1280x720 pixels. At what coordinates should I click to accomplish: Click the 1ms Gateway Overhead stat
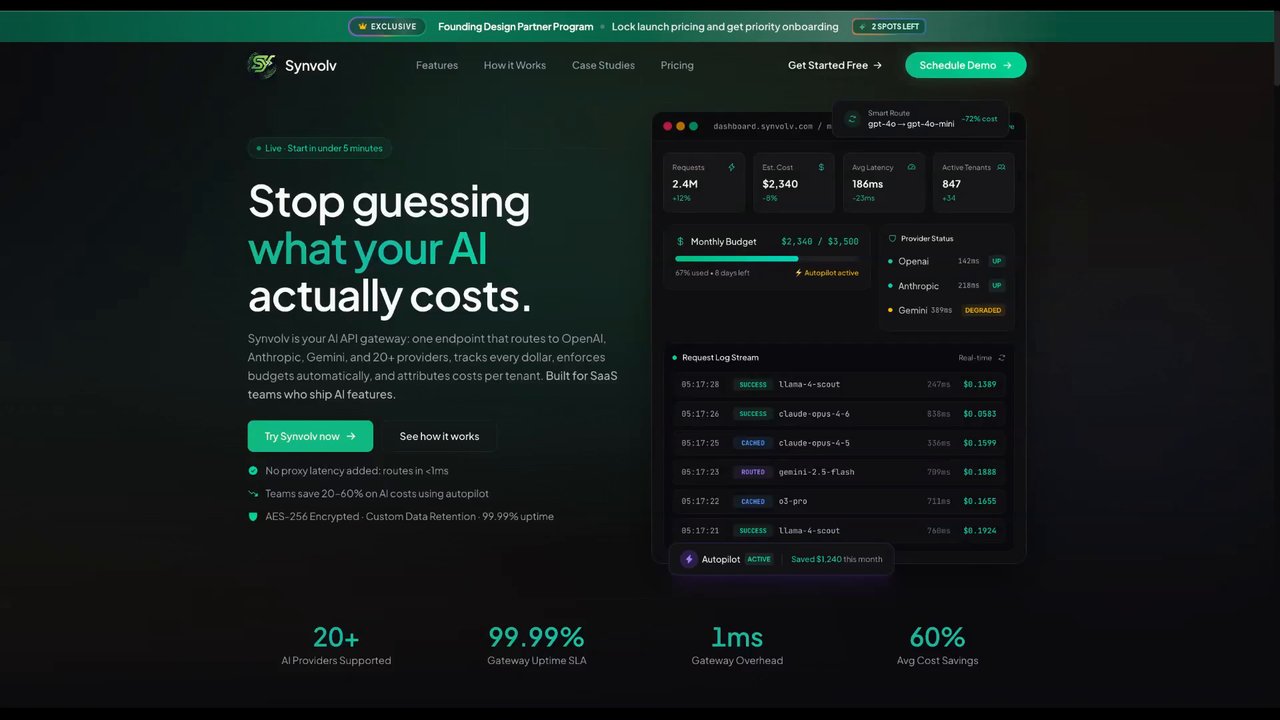(x=737, y=646)
